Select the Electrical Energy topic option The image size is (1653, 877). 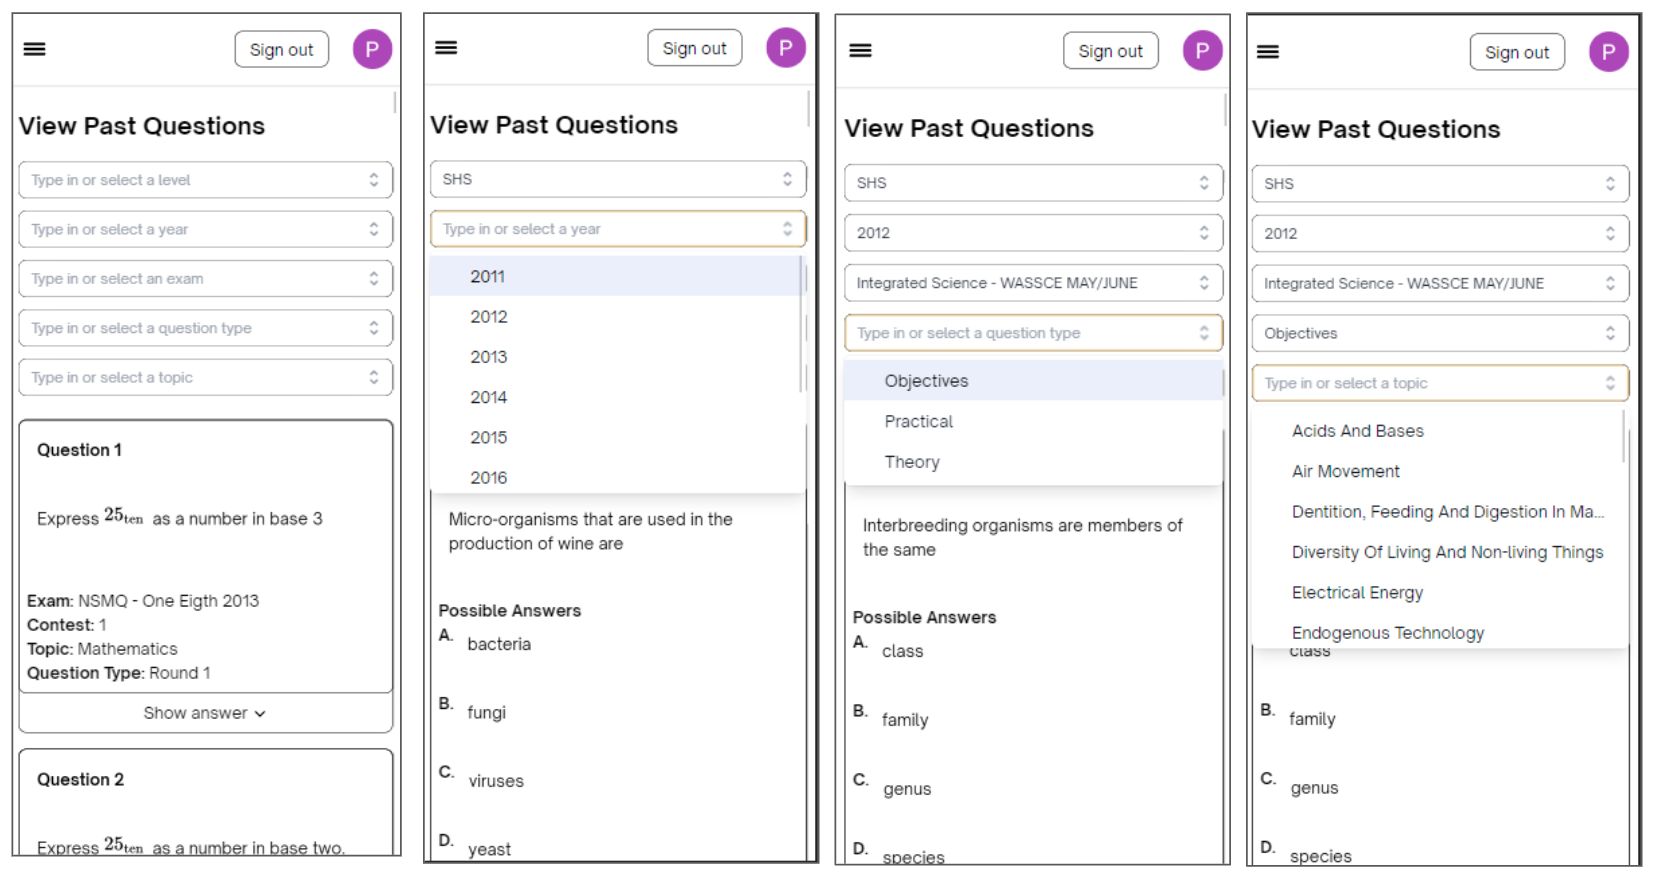coord(1357,593)
